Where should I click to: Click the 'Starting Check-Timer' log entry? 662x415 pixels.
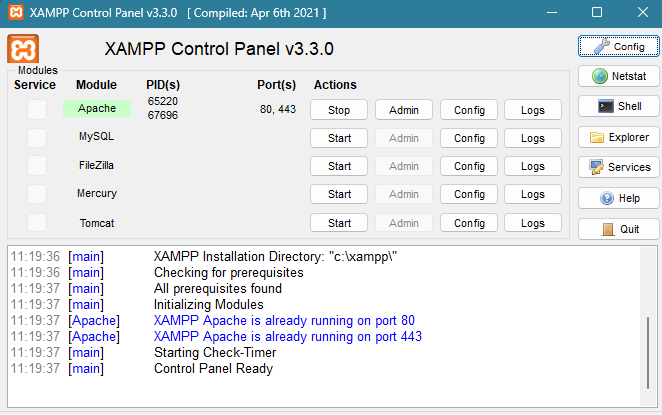point(215,353)
